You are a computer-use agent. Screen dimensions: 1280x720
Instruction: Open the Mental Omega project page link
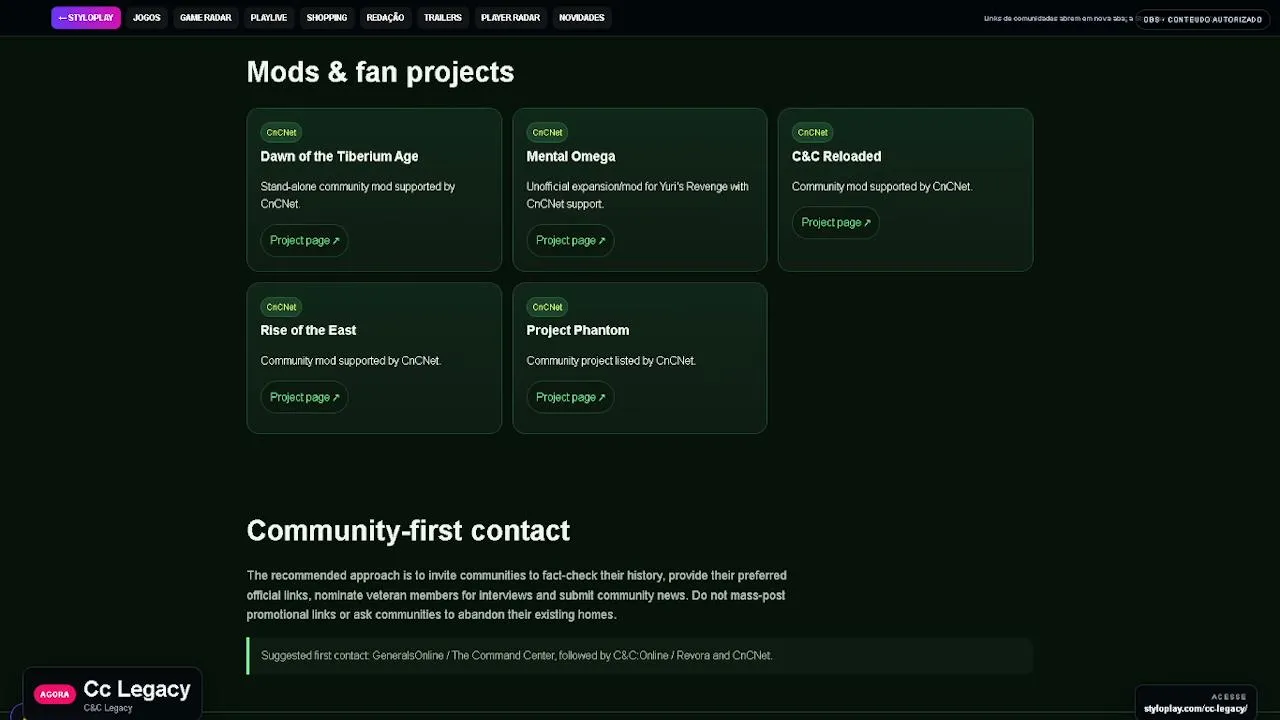pyautogui.click(x=570, y=240)
